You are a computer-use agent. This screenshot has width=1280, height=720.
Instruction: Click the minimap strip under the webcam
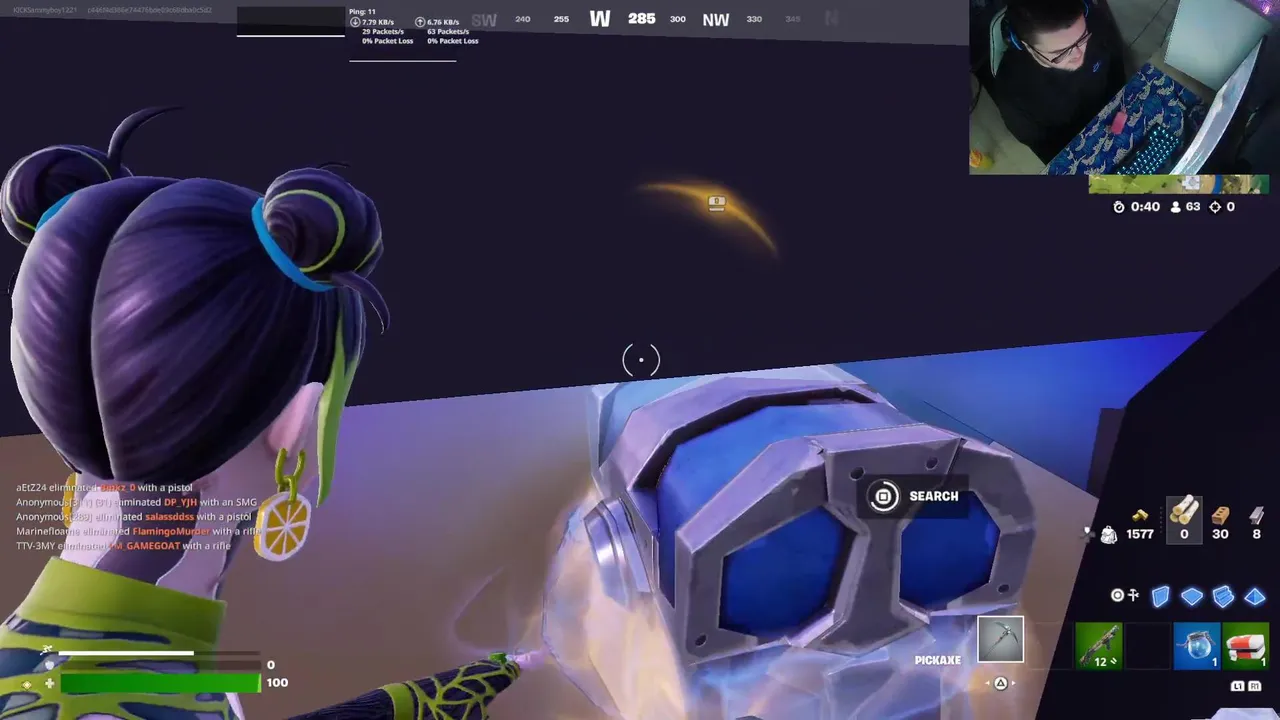click(1178, 184)
